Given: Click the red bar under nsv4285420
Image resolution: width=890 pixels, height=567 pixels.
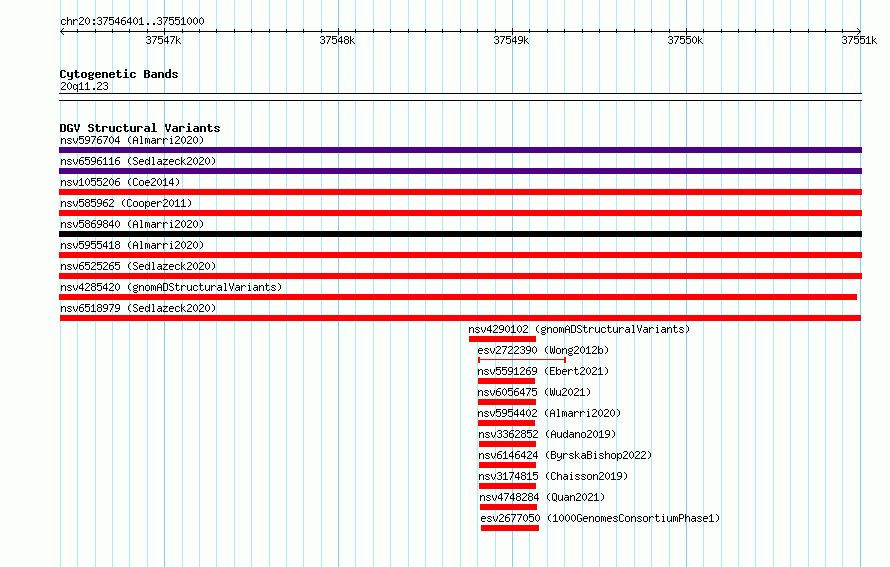Looking at the screenshot, I should click(x=458, y=297).
